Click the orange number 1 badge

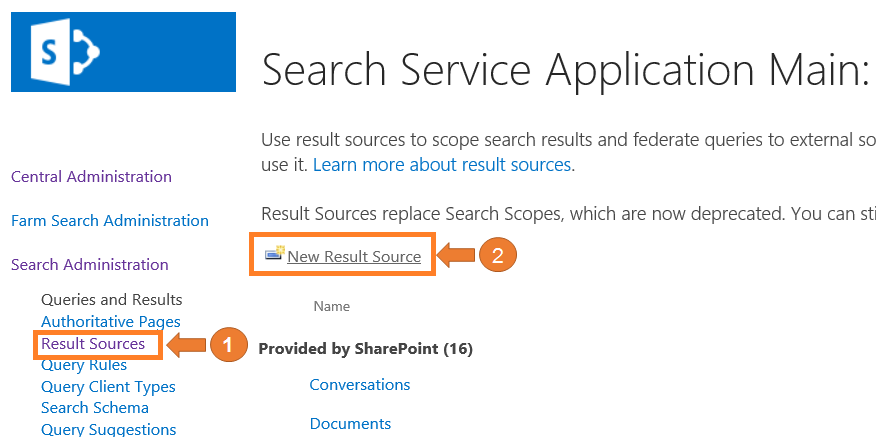[227, 345]
